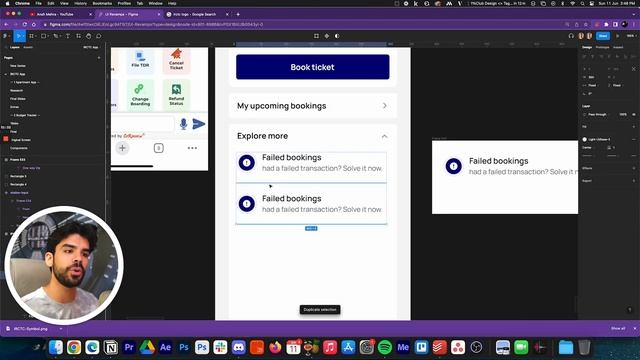Close the downloads bar
The height and width of the screenshot is (360, 640).
tap(634, 328)
